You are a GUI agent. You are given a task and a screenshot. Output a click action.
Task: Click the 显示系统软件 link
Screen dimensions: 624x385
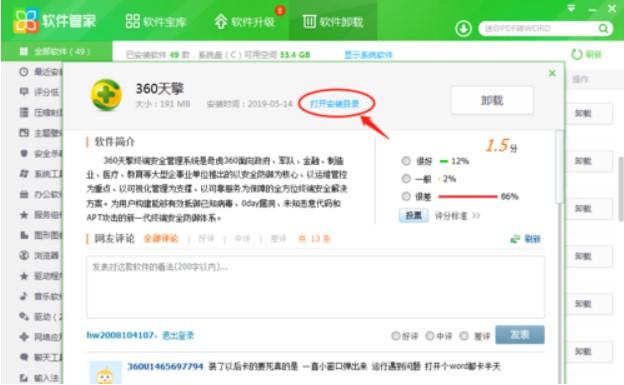368,55
